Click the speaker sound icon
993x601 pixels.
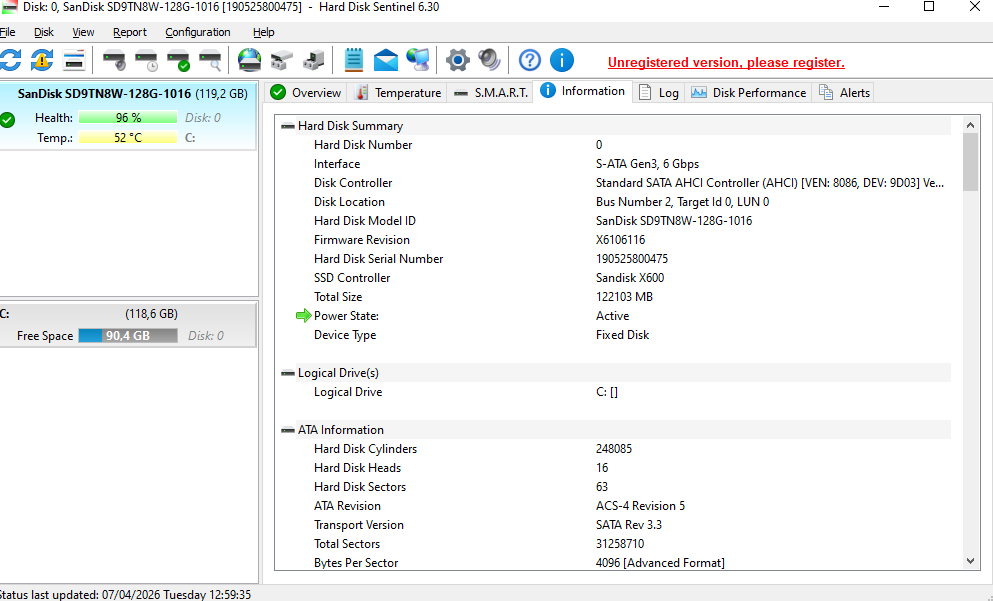[489, 60]
